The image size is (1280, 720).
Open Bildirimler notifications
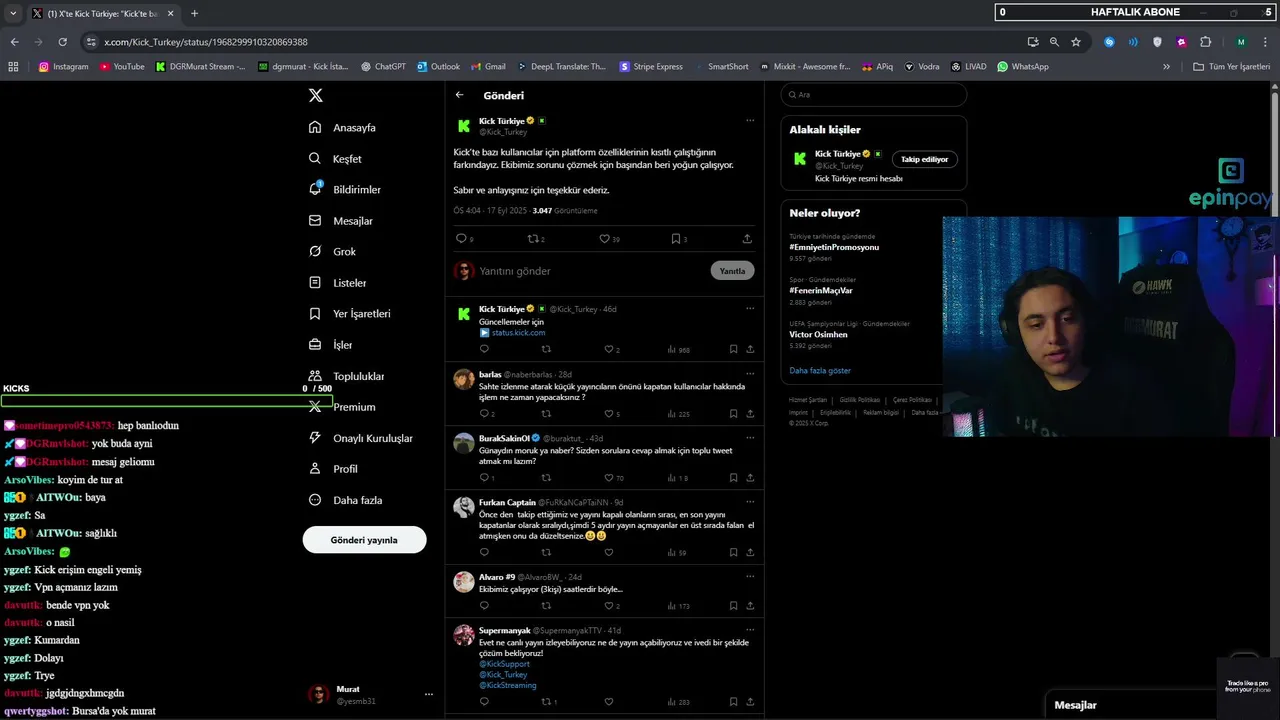tap(344, 189)
